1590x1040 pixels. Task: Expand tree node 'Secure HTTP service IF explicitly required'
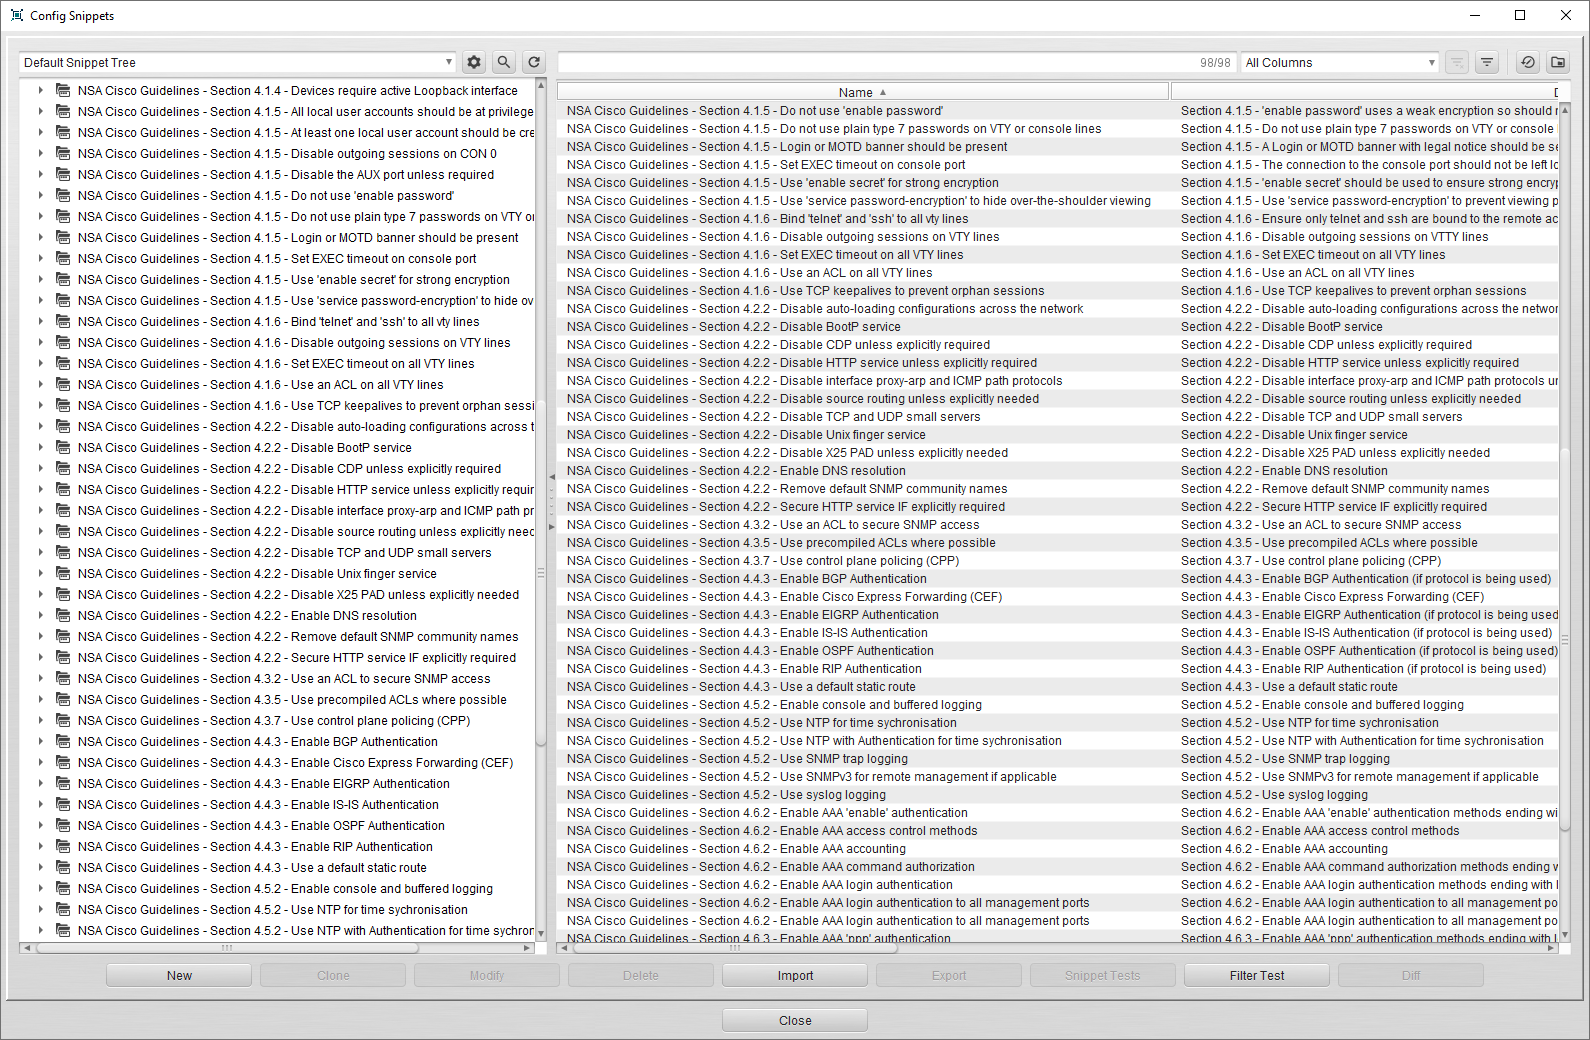click(x=40, y=657)
